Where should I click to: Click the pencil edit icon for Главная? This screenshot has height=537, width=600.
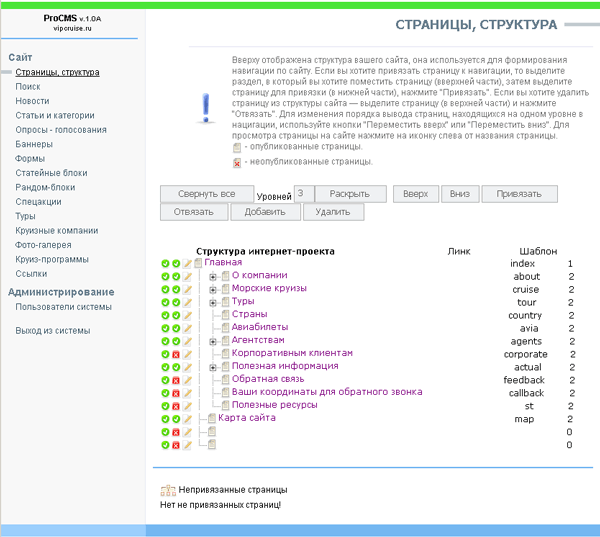point(187,263)
